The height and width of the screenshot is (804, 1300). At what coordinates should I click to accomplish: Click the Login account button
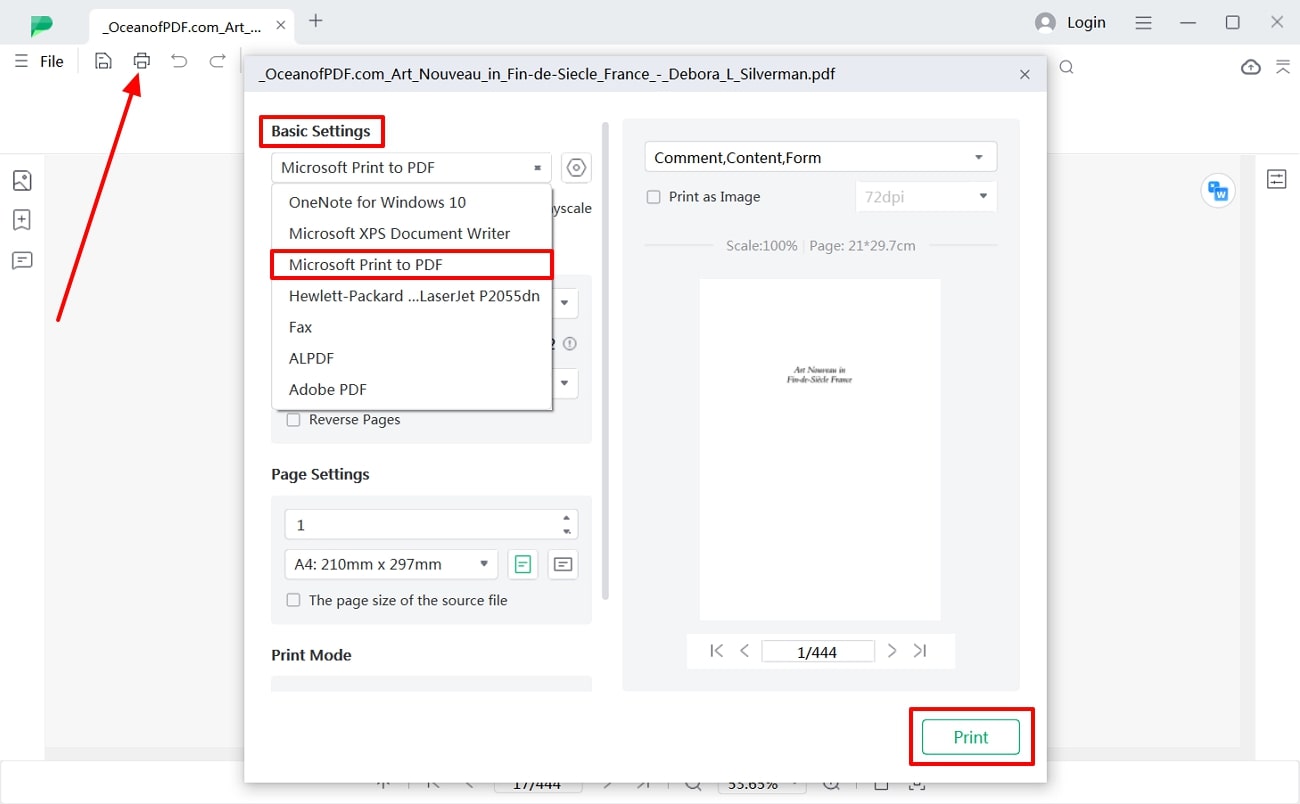[1071, 22]
